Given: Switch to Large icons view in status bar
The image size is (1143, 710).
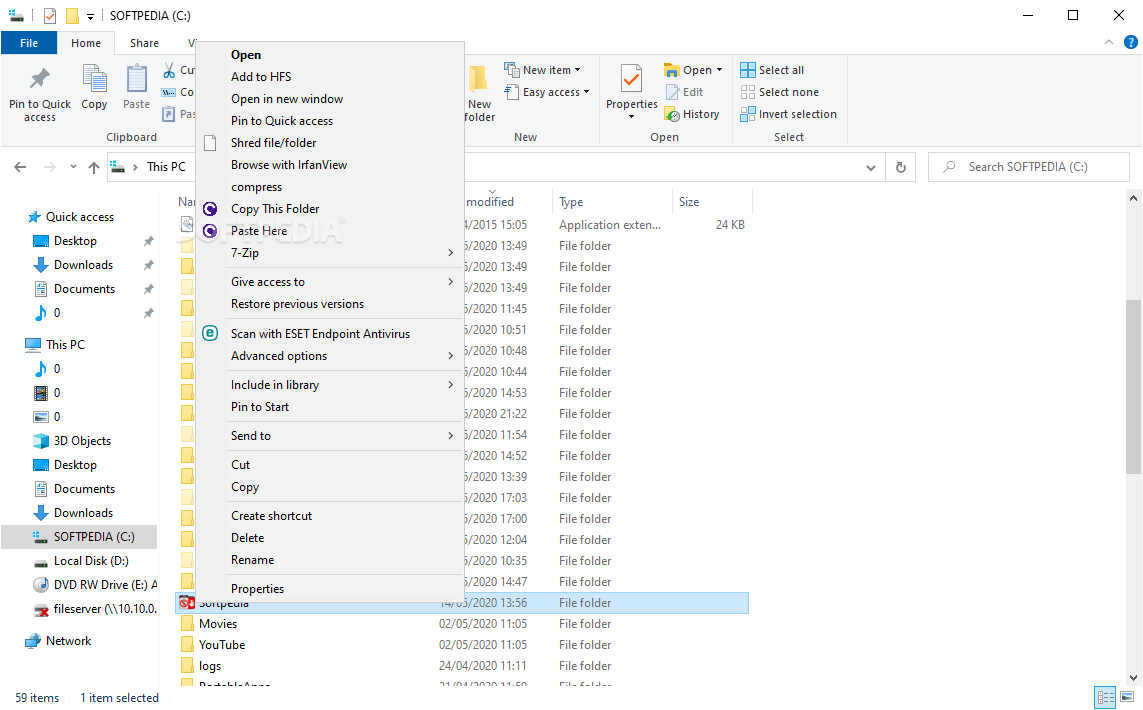Looking at the screenshot, I should (1128, 697).
